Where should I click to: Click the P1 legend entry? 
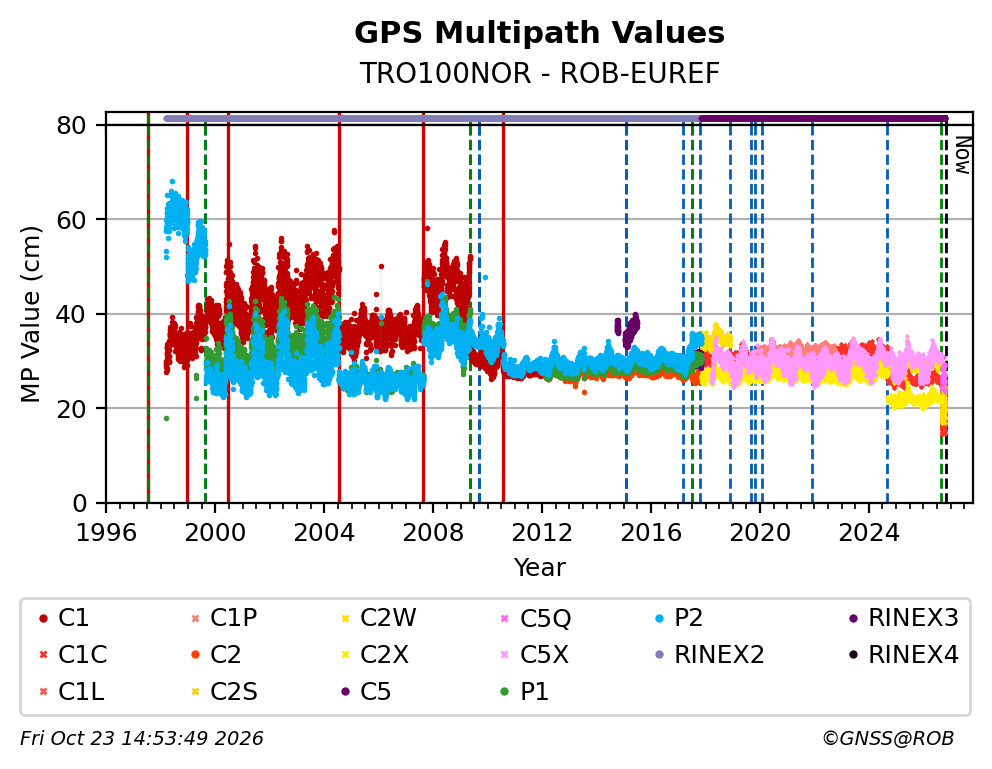[524, 692]
